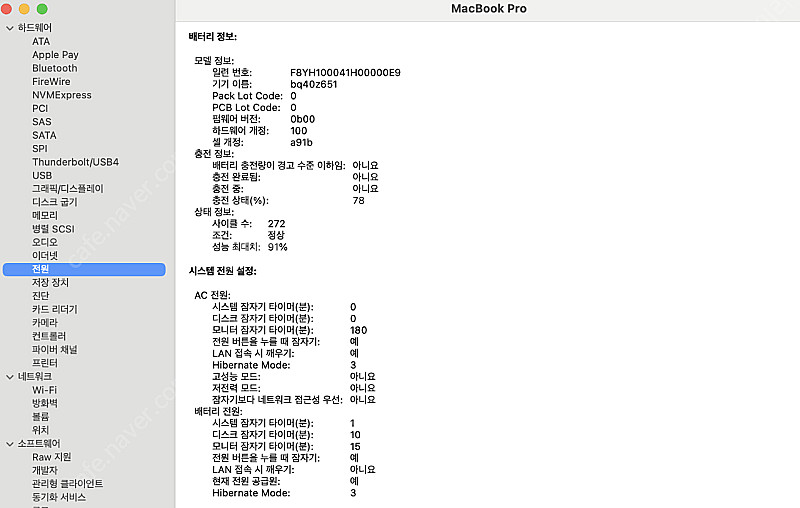This screenshot has height=508, width=800.
Task: Select USB in hardware list
Action: pos(42,175)
